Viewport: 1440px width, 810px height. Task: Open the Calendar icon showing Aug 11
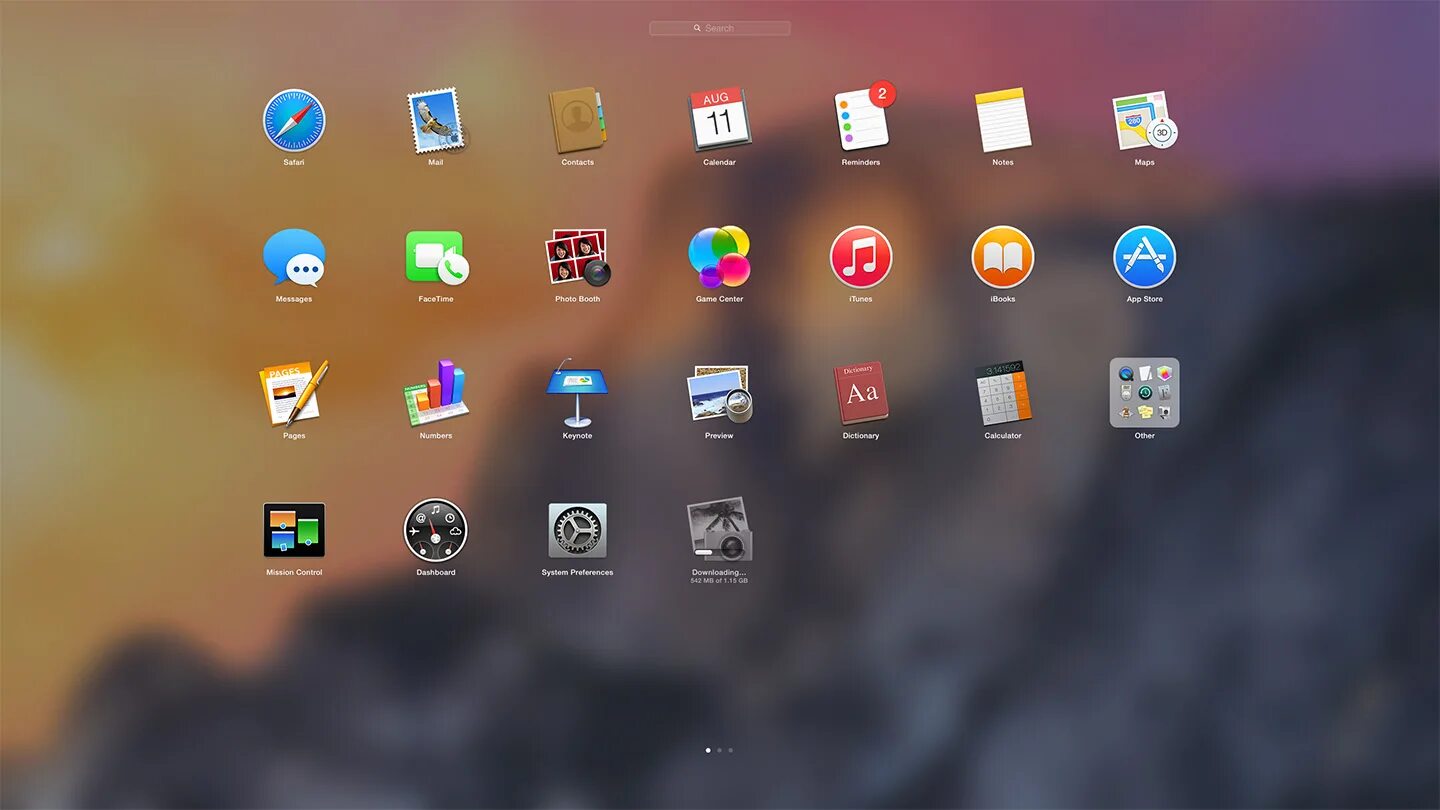point(719,120)
